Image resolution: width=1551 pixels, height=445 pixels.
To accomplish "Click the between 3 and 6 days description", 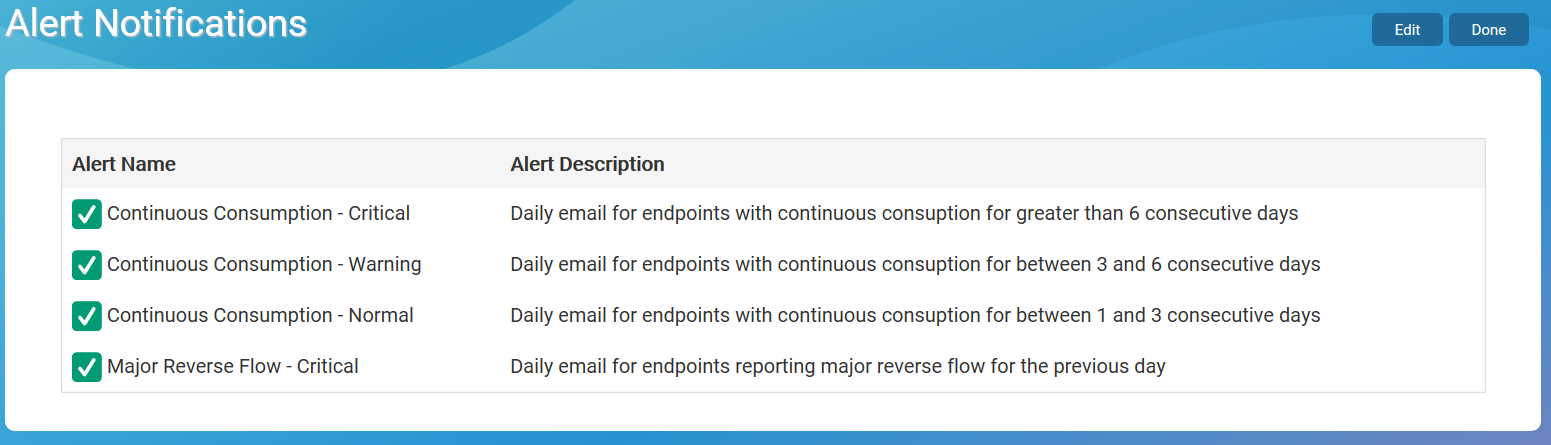I will pos(915,264).
